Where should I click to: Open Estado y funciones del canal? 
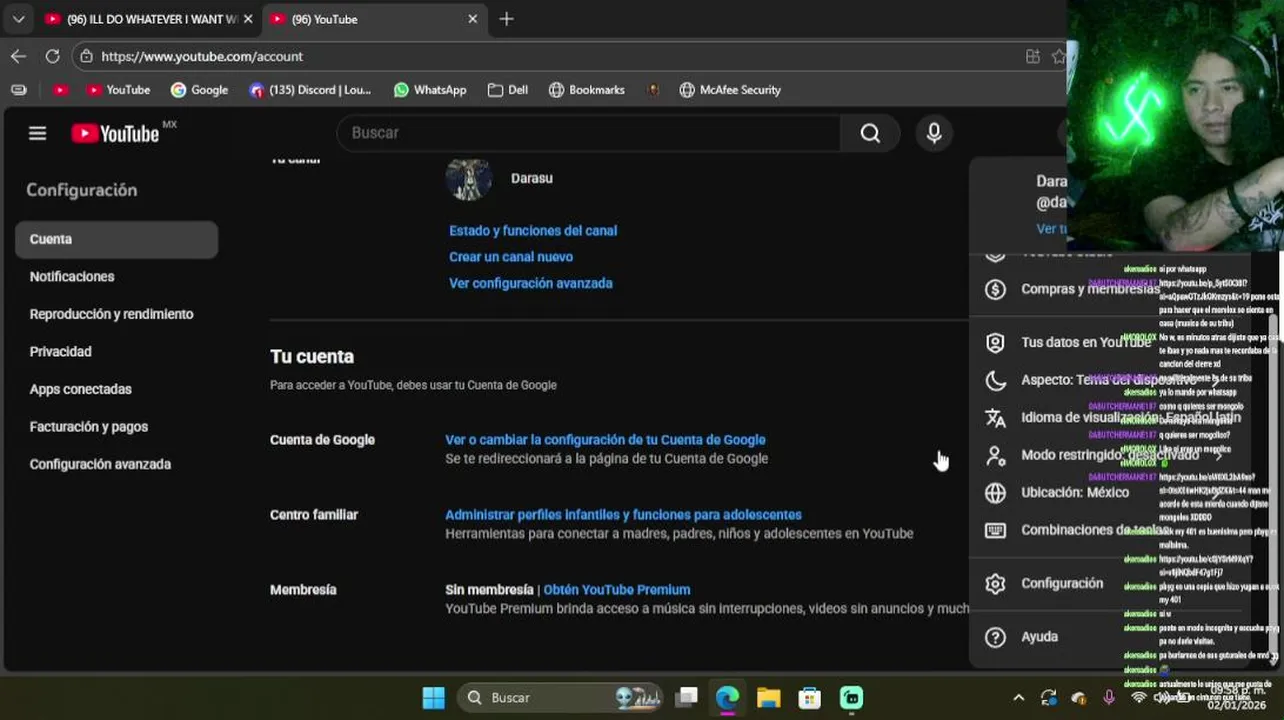pos(533,231)
